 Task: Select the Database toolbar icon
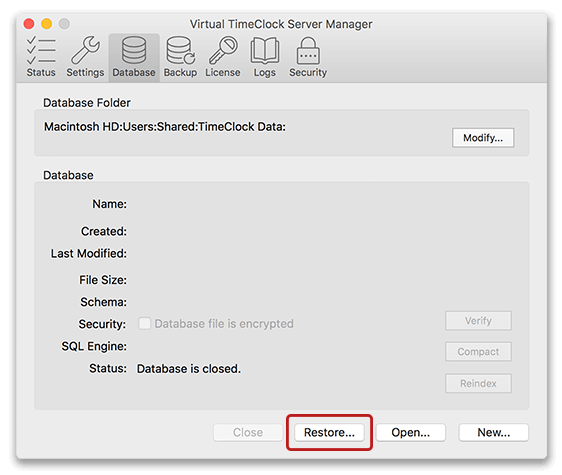pyautogui.click(x=134, y=57)
